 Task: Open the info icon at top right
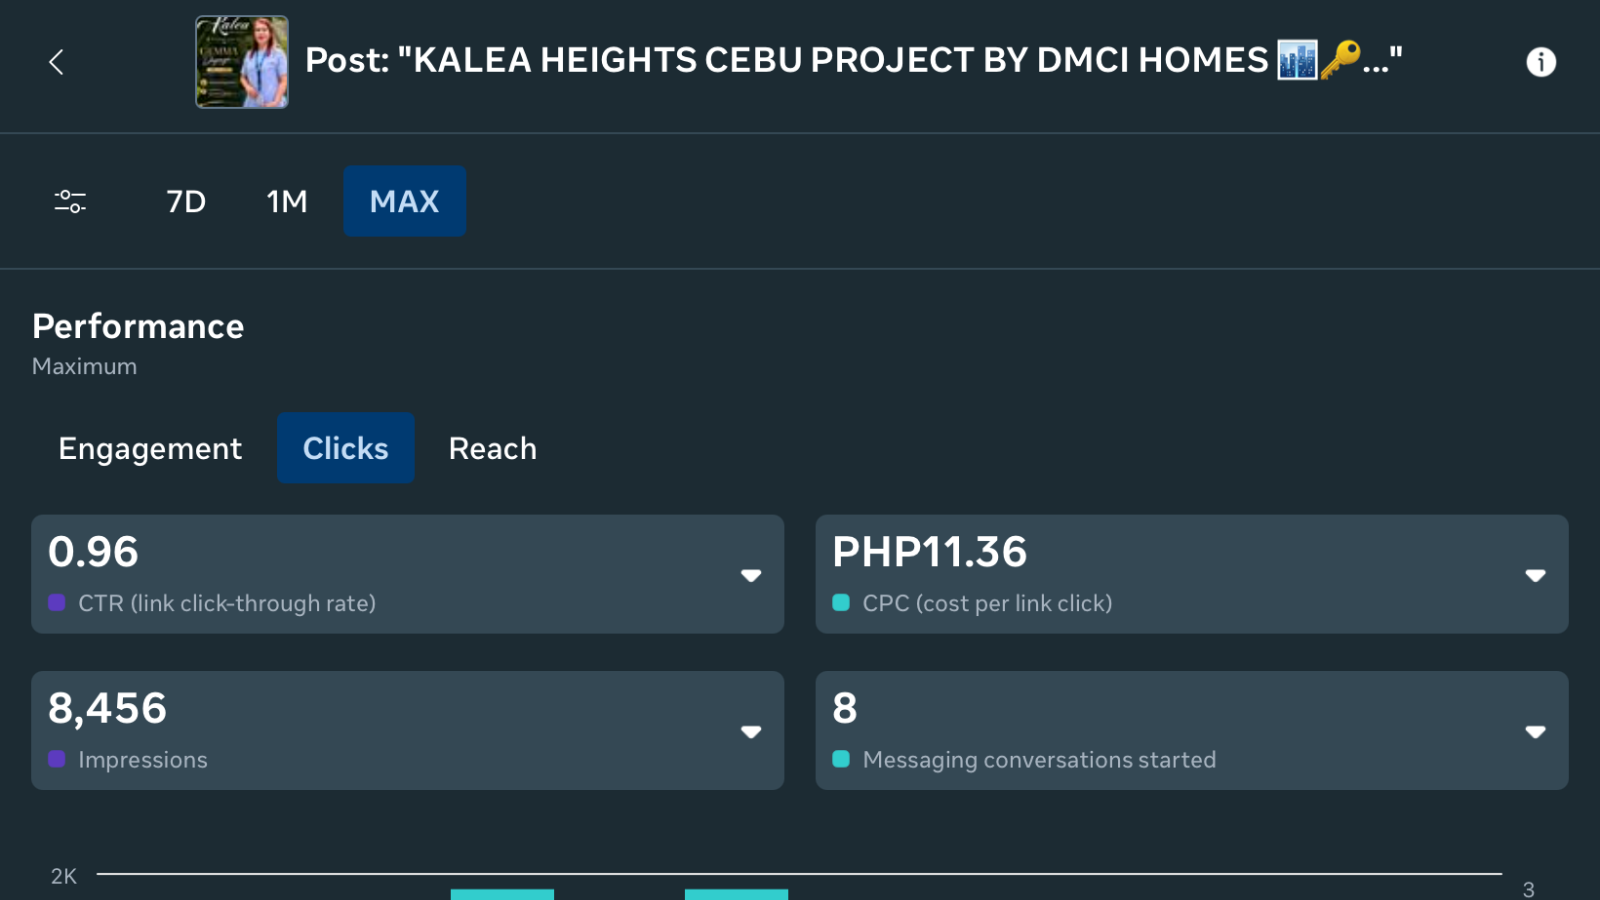click(x=1541, y=62)
